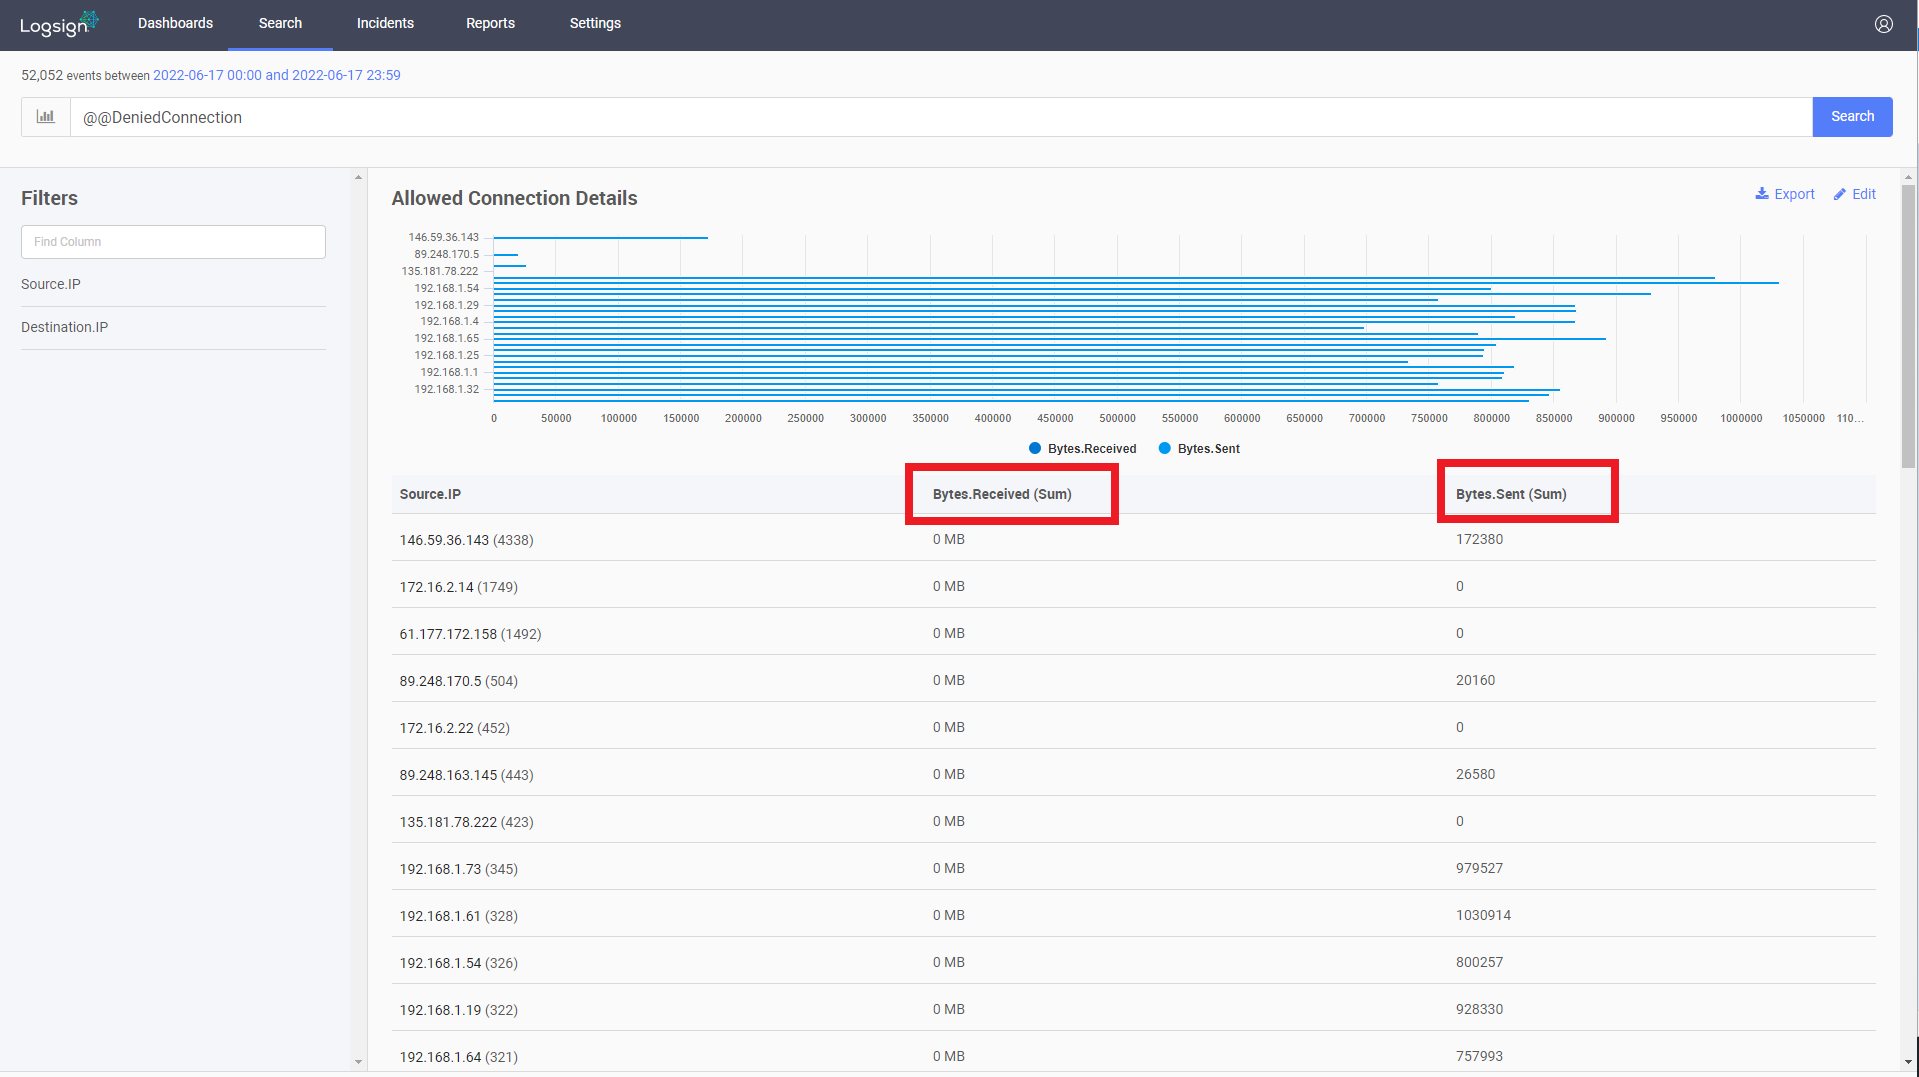Click Bytes.Sent value 1030914
Viewport: 1919px width, 1077px height.
[x=1483, y=915]
